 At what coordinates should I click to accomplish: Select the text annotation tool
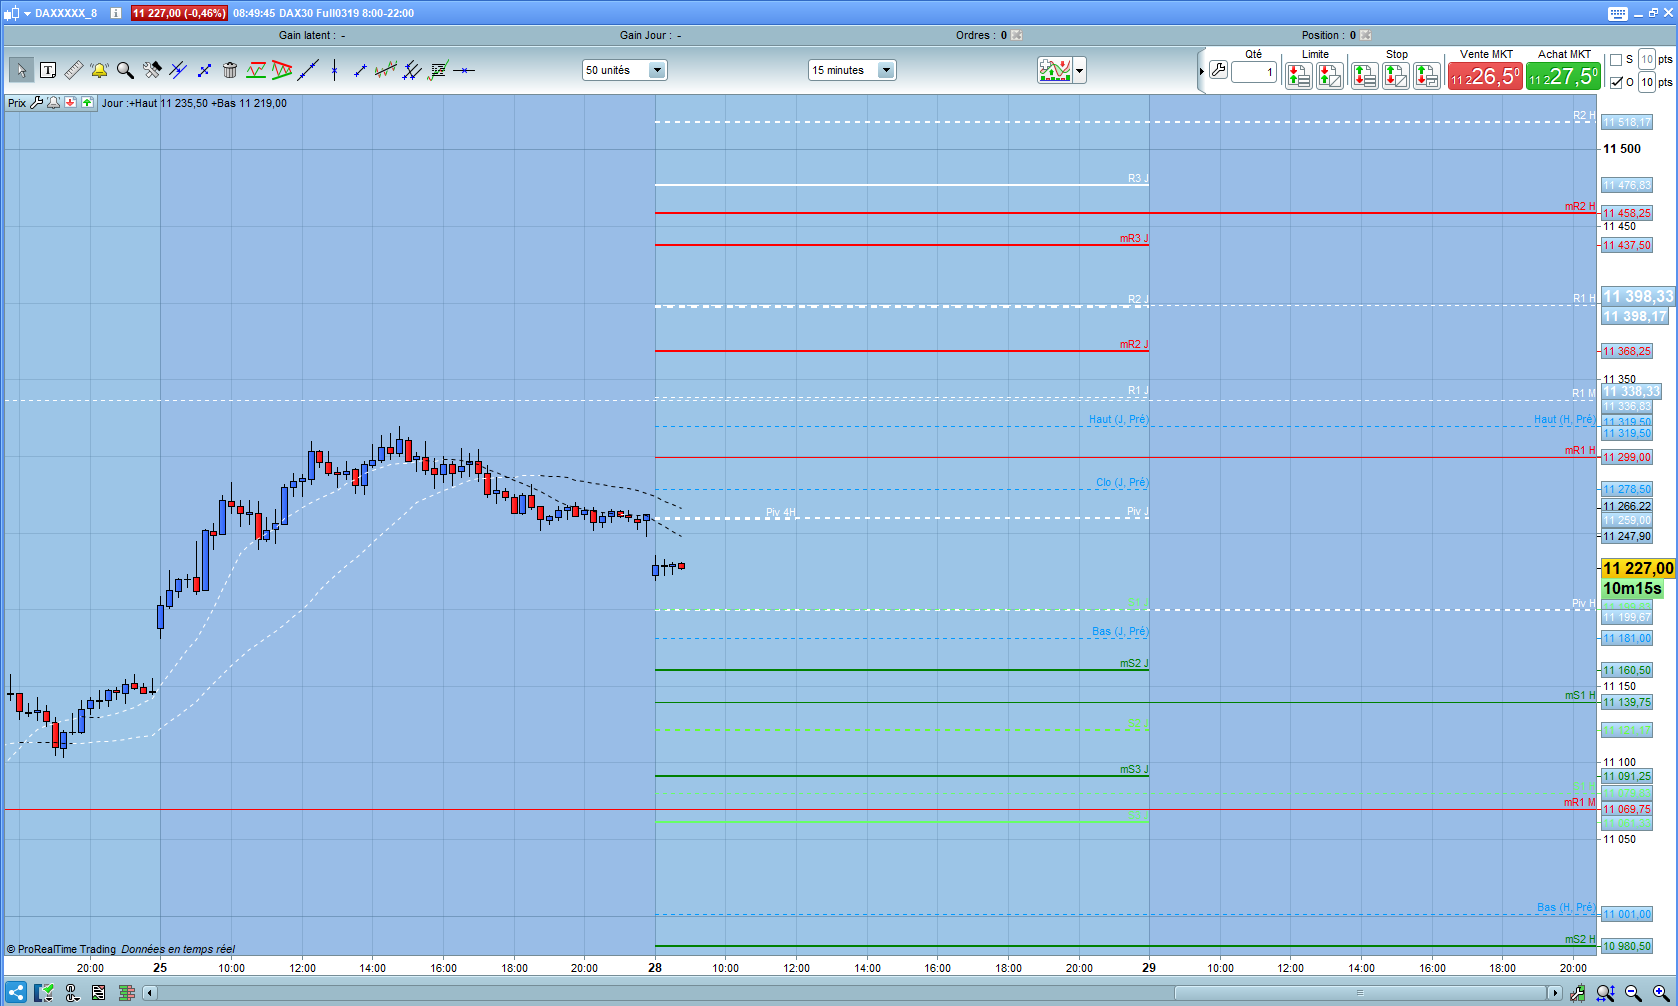(x=47, y=70)
